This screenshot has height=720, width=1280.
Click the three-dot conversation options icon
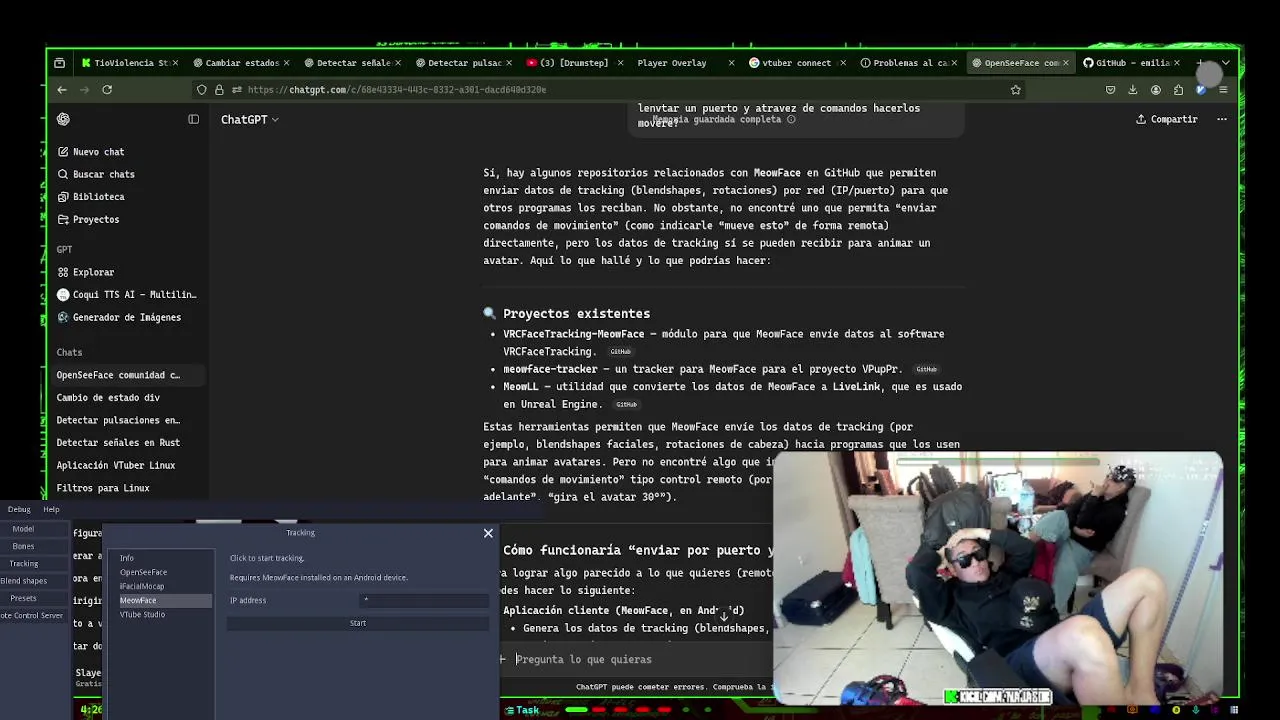point(1222,119)
